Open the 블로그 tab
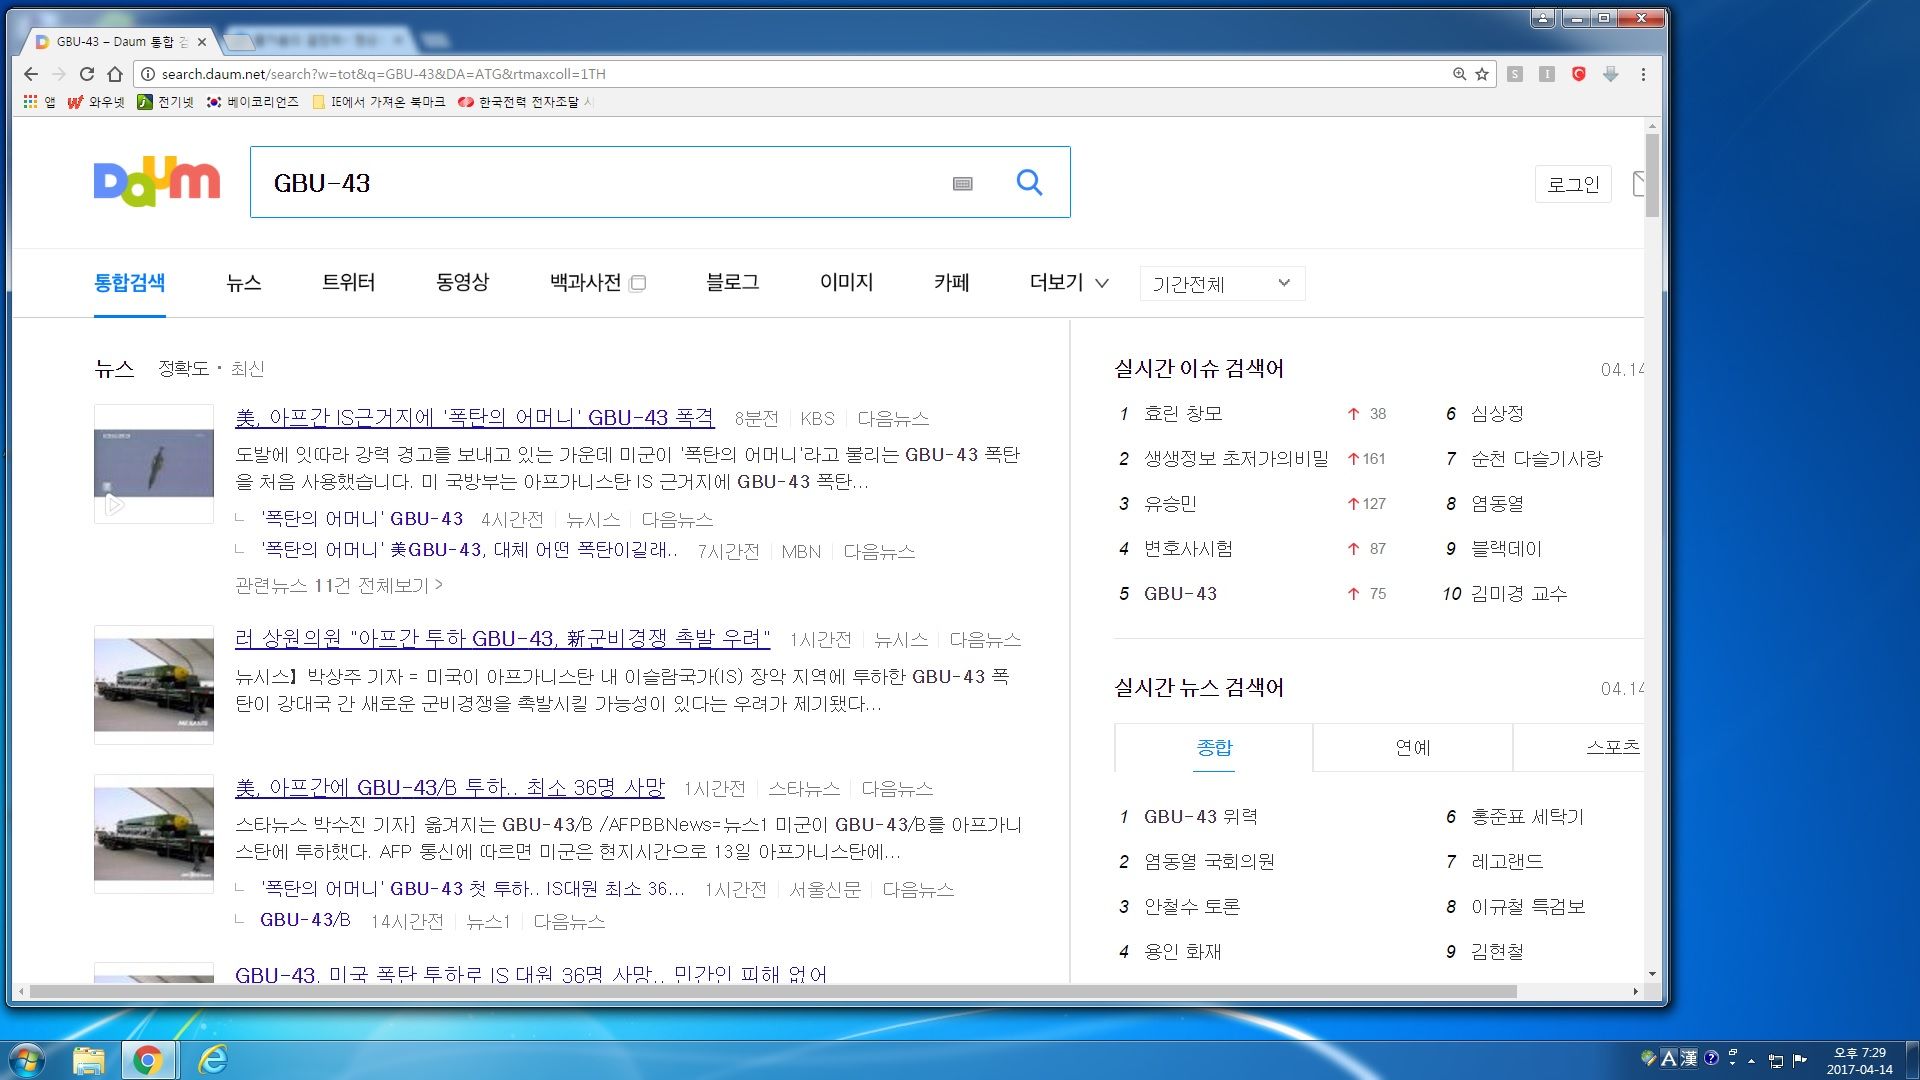The image size is (1920, 1080). [732, 283]
